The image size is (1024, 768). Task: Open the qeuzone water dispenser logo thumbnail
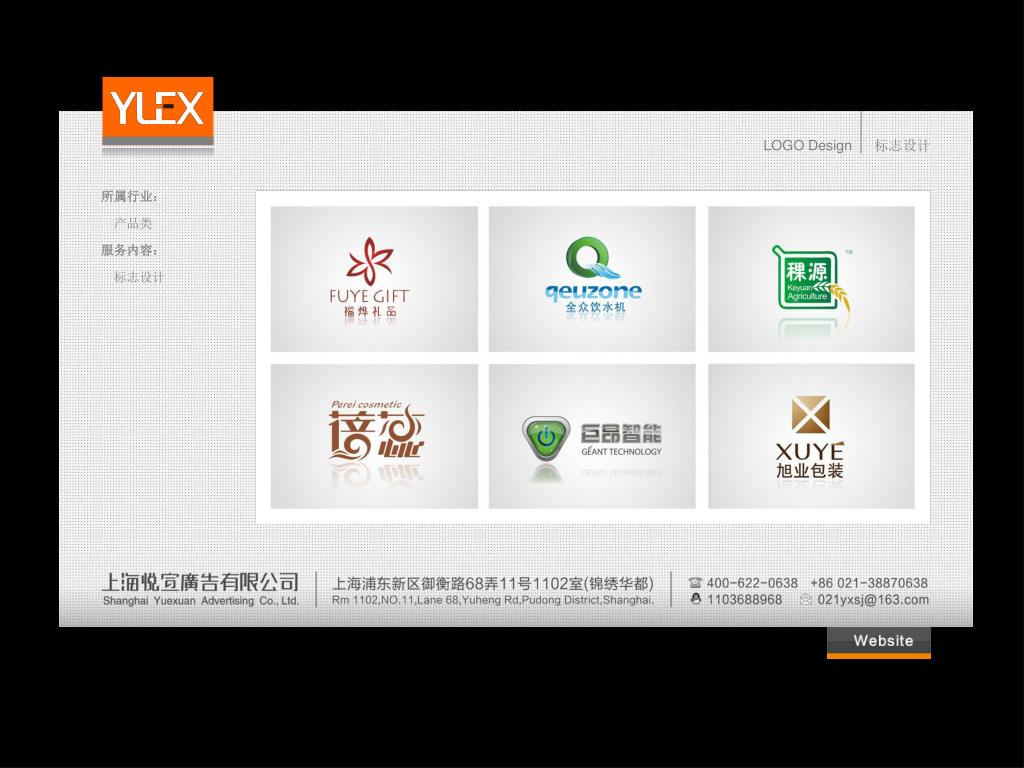592,279
